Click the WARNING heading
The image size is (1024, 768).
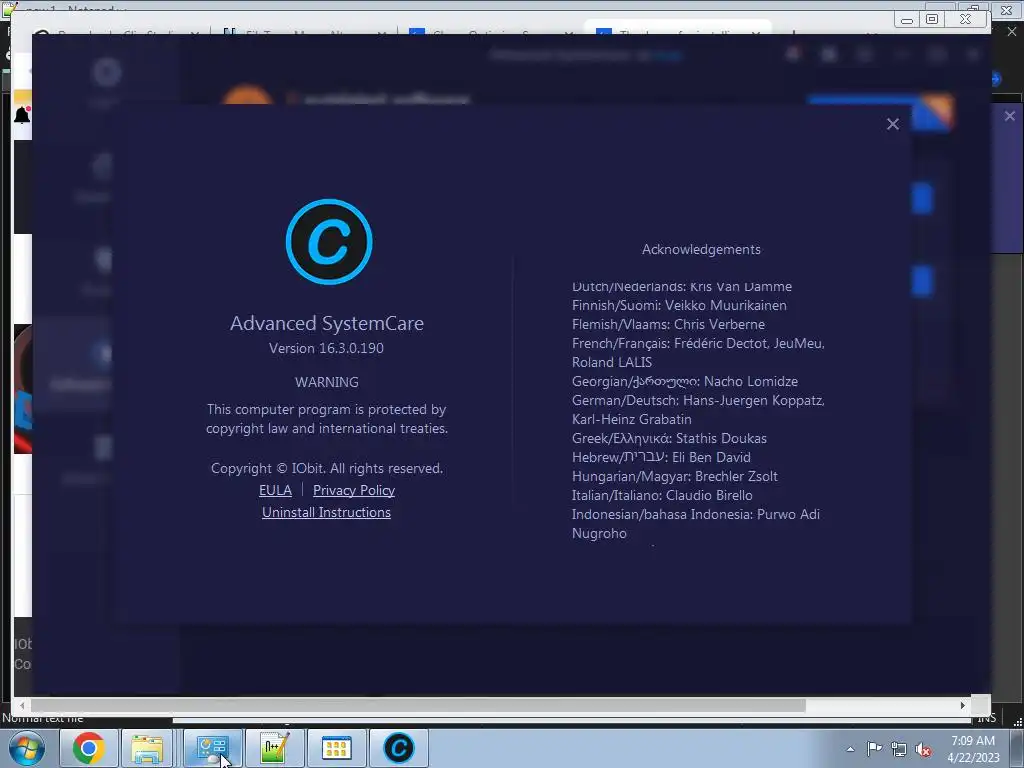[x=327, y=382]
